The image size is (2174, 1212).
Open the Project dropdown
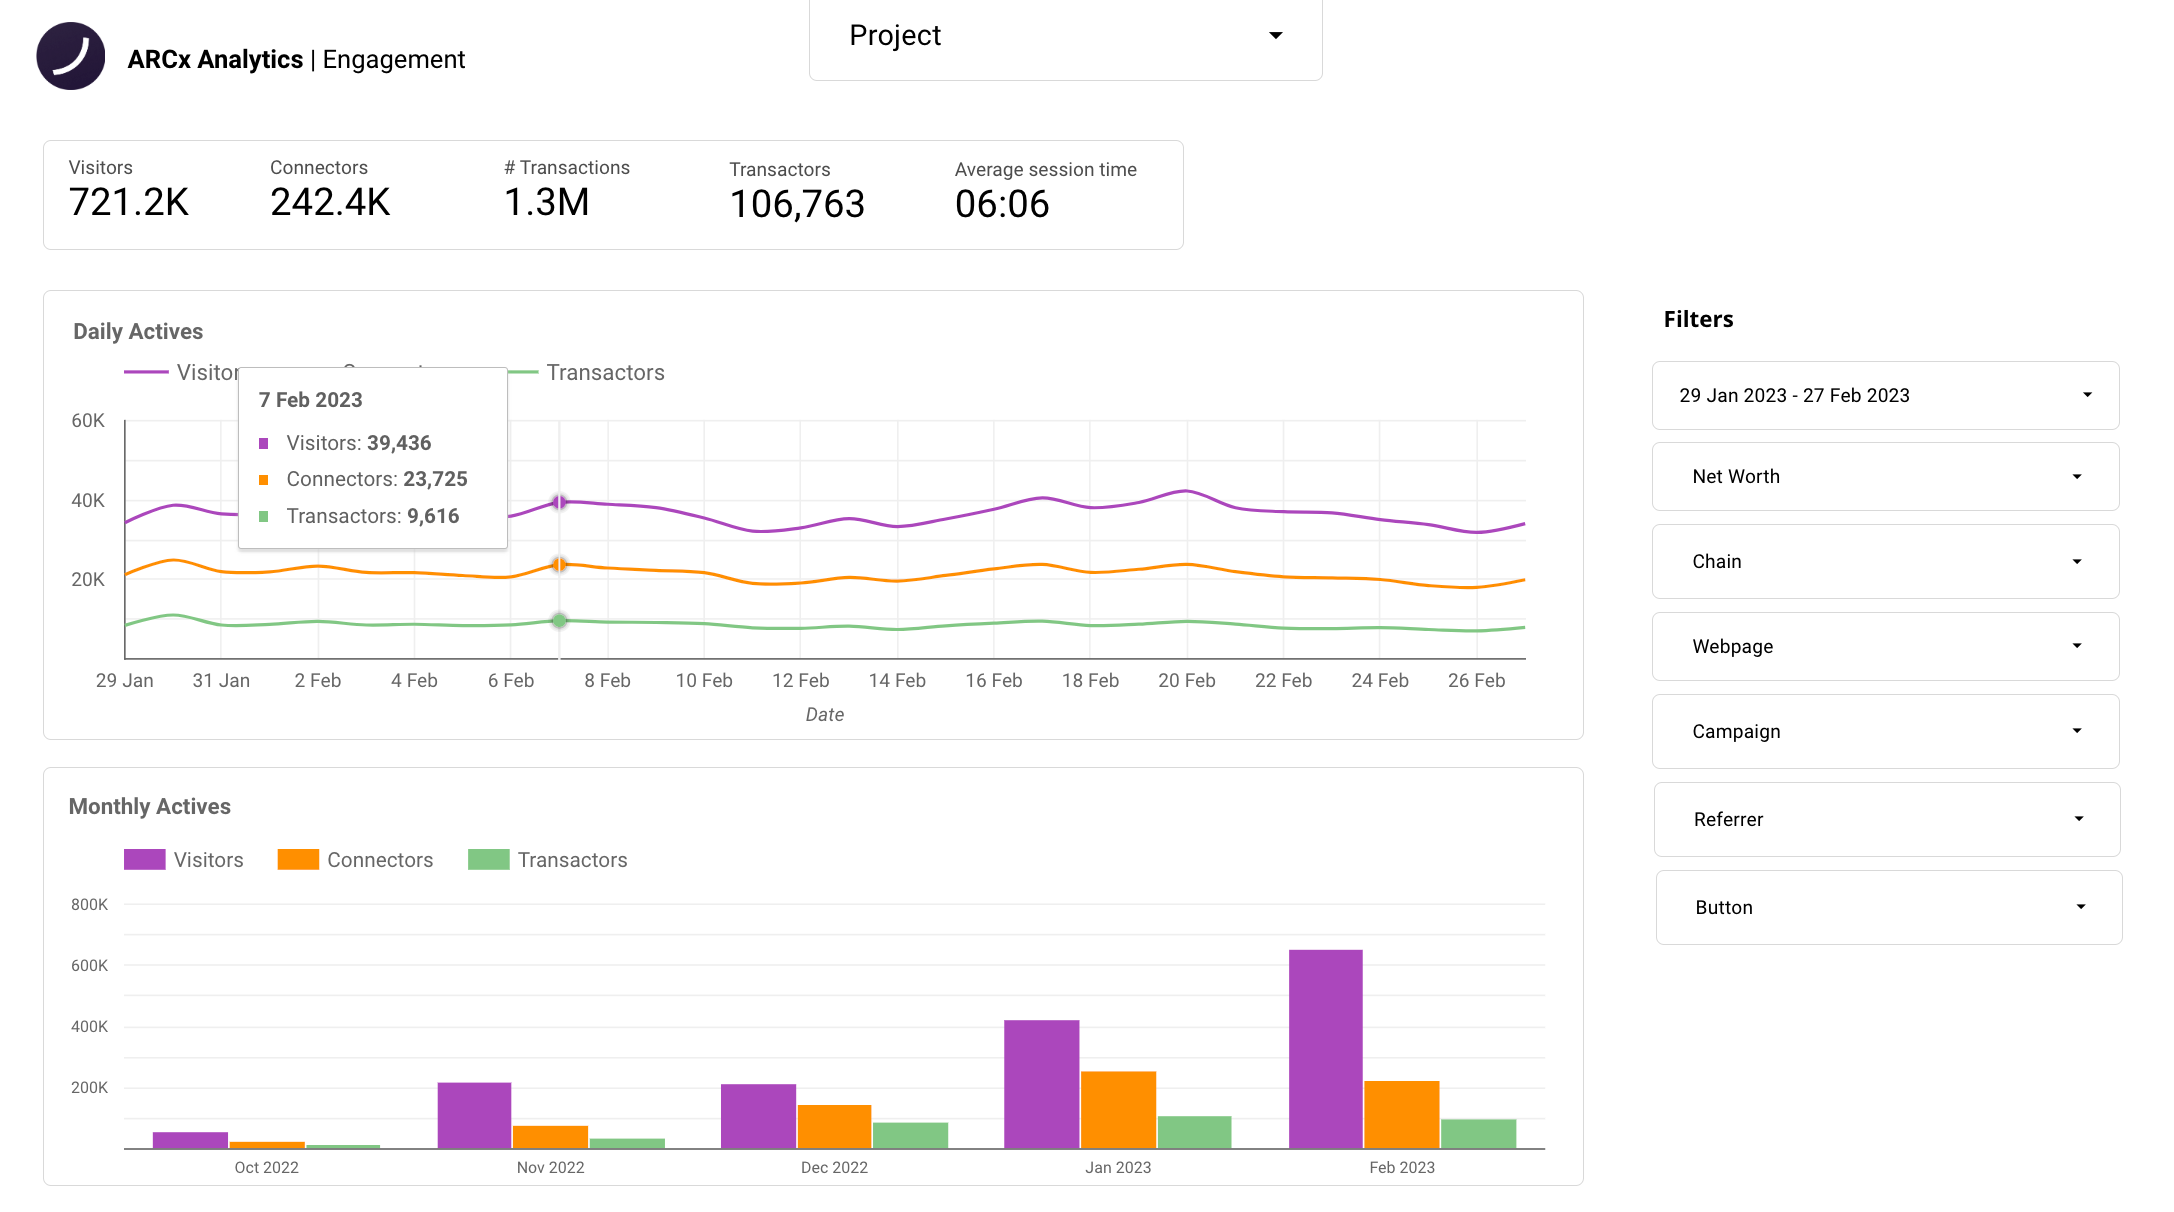pyautogui.click(x=1065, y=36)
